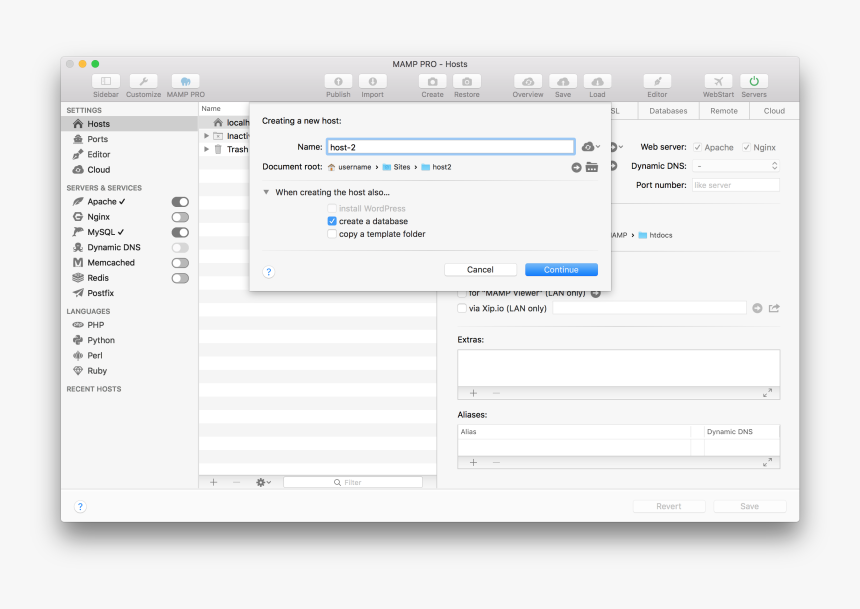
Task: Open the Dynamic DNS dropdown
Action: coord(735,166)
